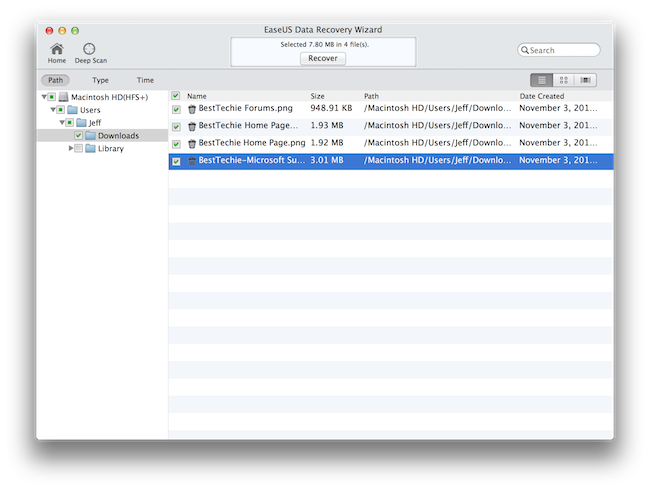Screen dimensions: 650x490
Task: Click the Macintosh HD(HFS+) label
Action: click(x=109, y=97)
